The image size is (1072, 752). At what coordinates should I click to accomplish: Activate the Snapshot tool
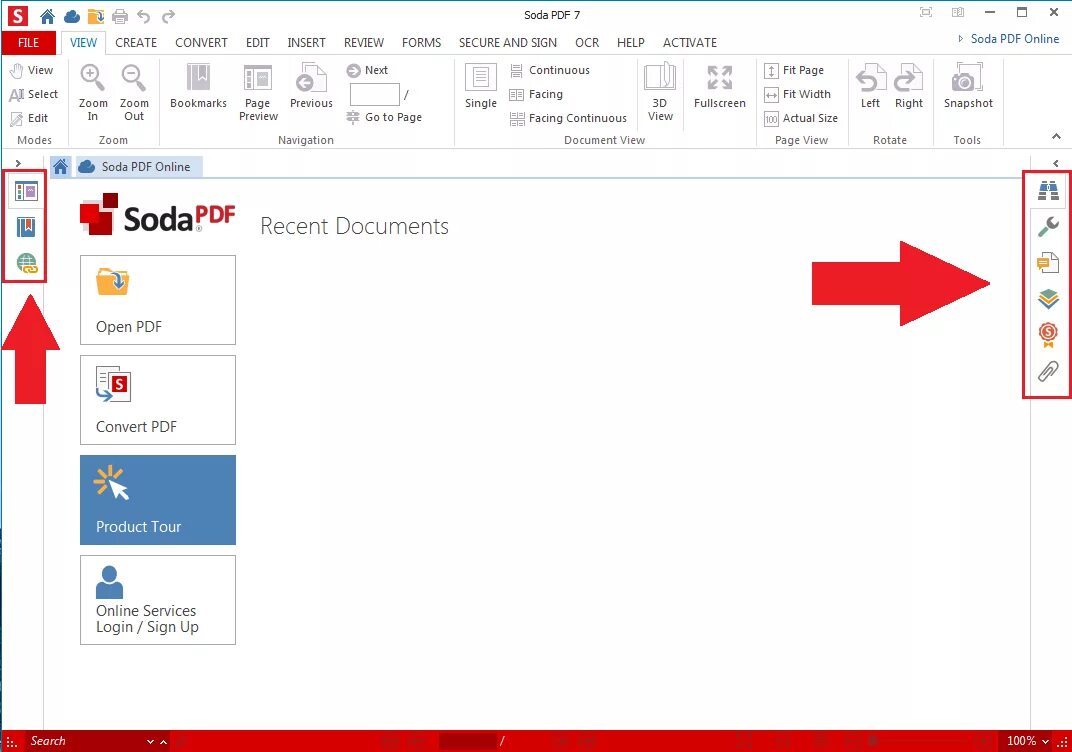pyautogui.click(x=968, y=86)
